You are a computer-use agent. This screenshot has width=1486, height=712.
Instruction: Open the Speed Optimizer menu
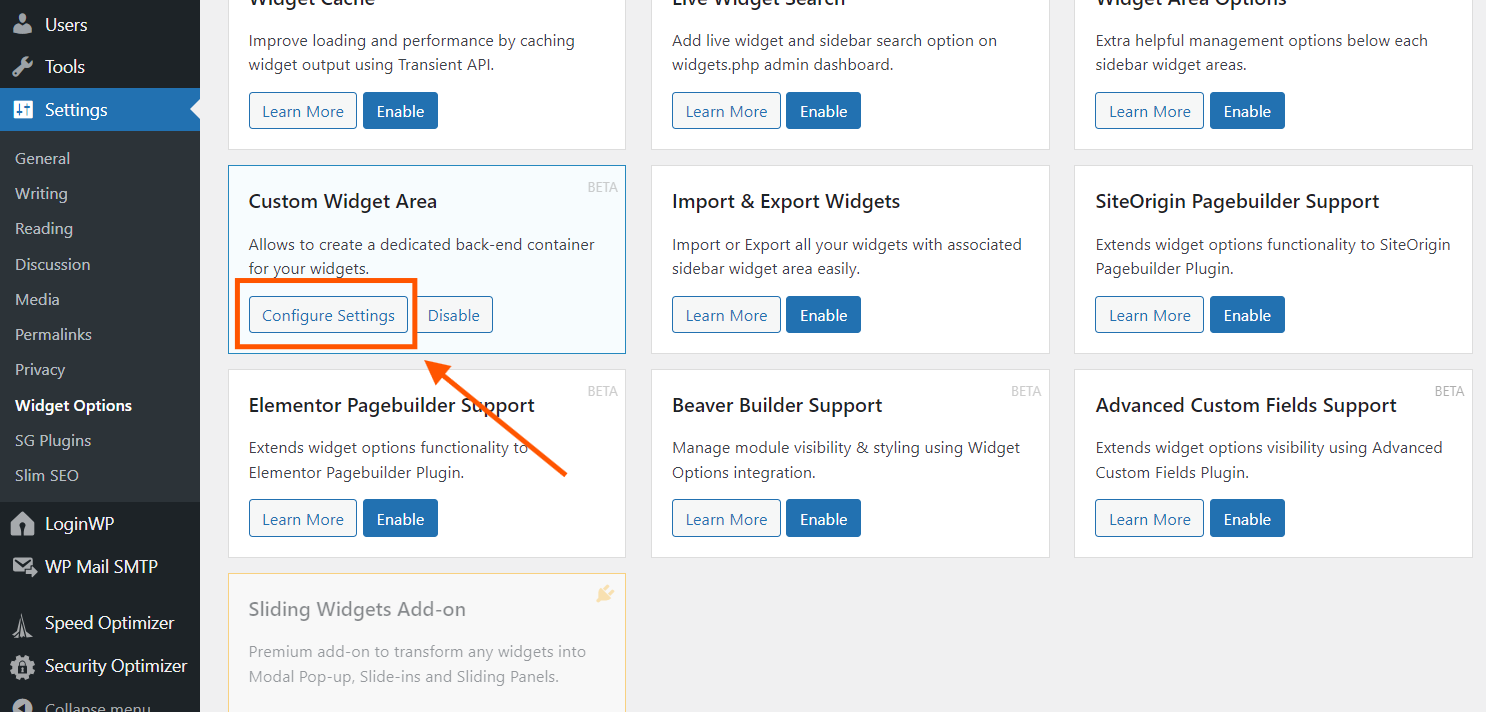pyautogui.click(x=100, y=623)
